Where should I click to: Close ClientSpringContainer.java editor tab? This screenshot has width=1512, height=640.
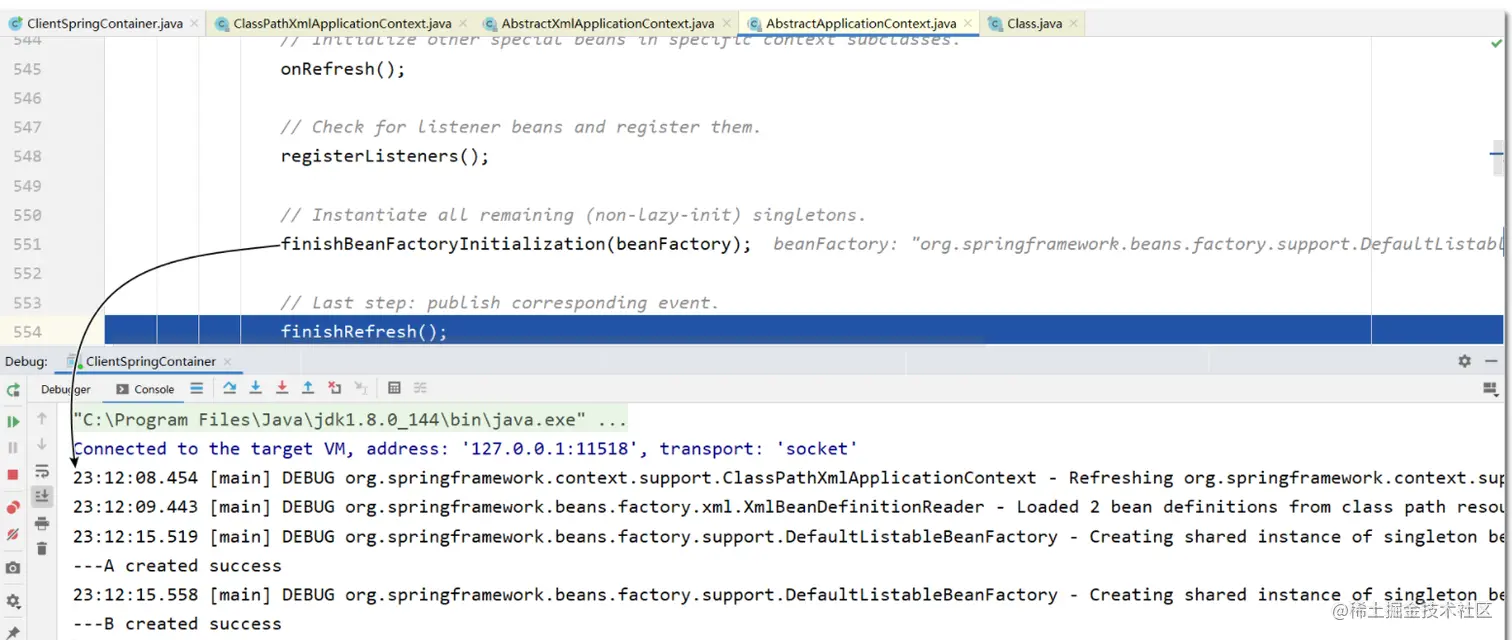coord(193,23)
